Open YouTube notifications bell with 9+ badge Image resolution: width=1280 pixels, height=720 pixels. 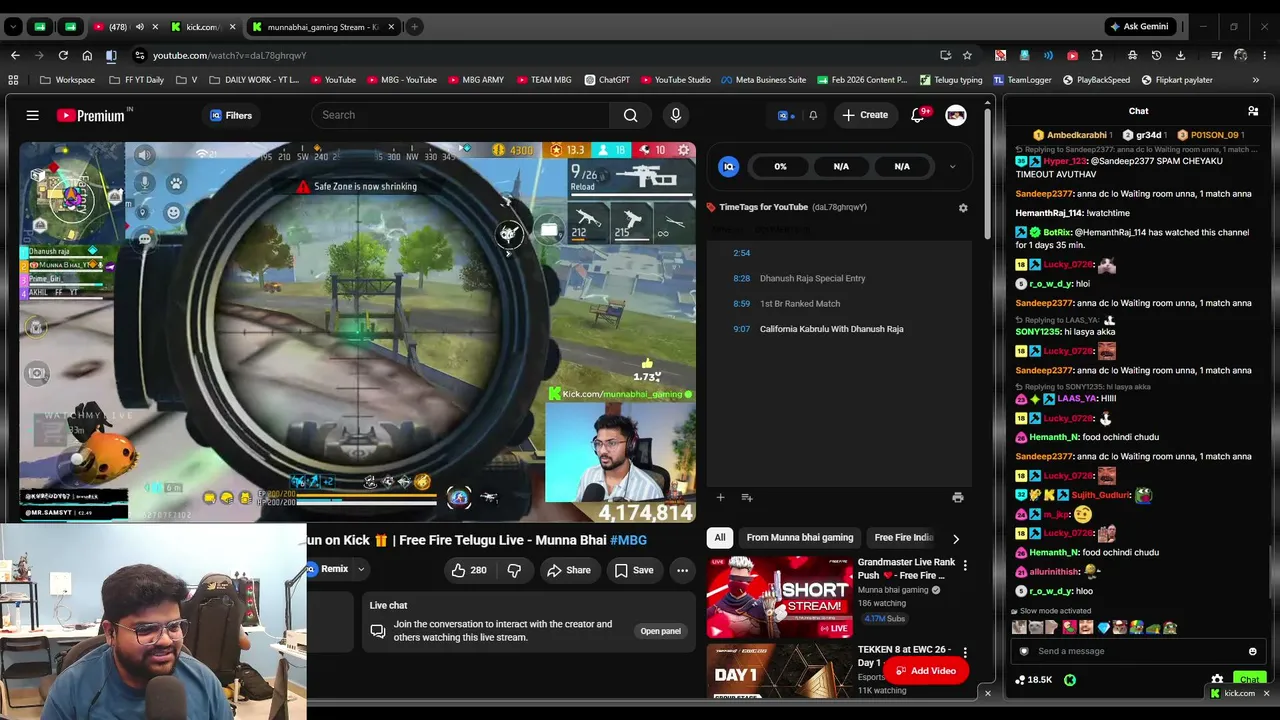(918, 115)
